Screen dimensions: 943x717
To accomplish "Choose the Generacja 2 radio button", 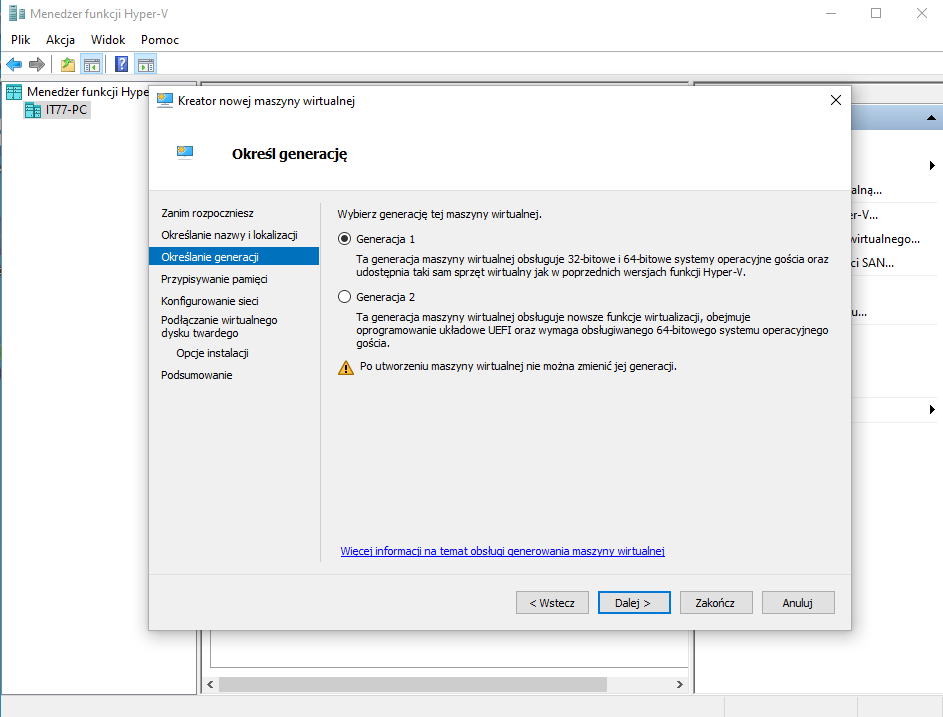I will 345,297.
